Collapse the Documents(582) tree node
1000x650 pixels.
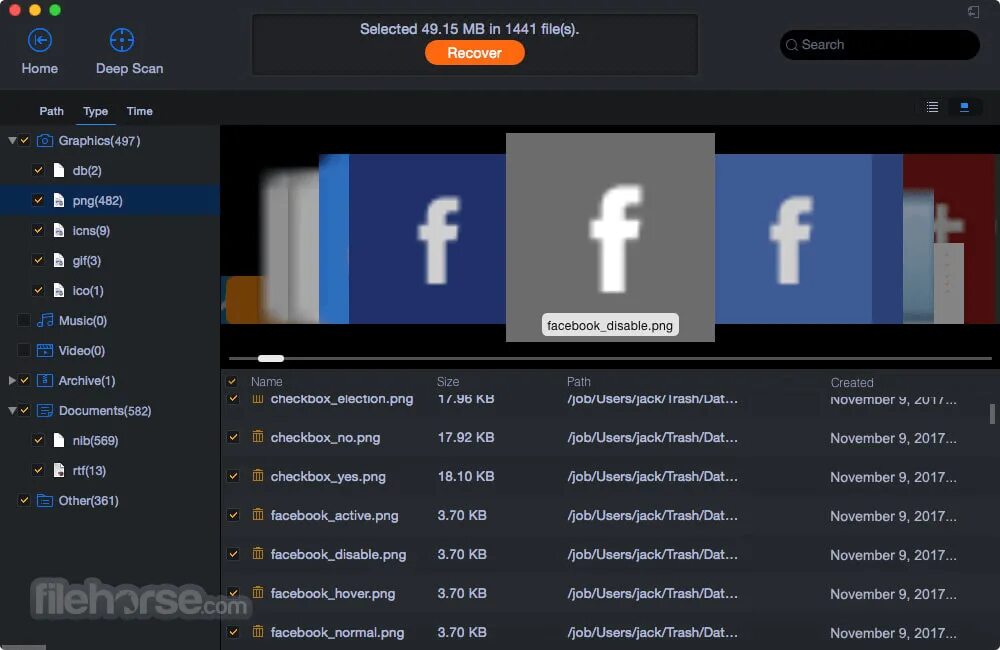click(x=12, y=410)
